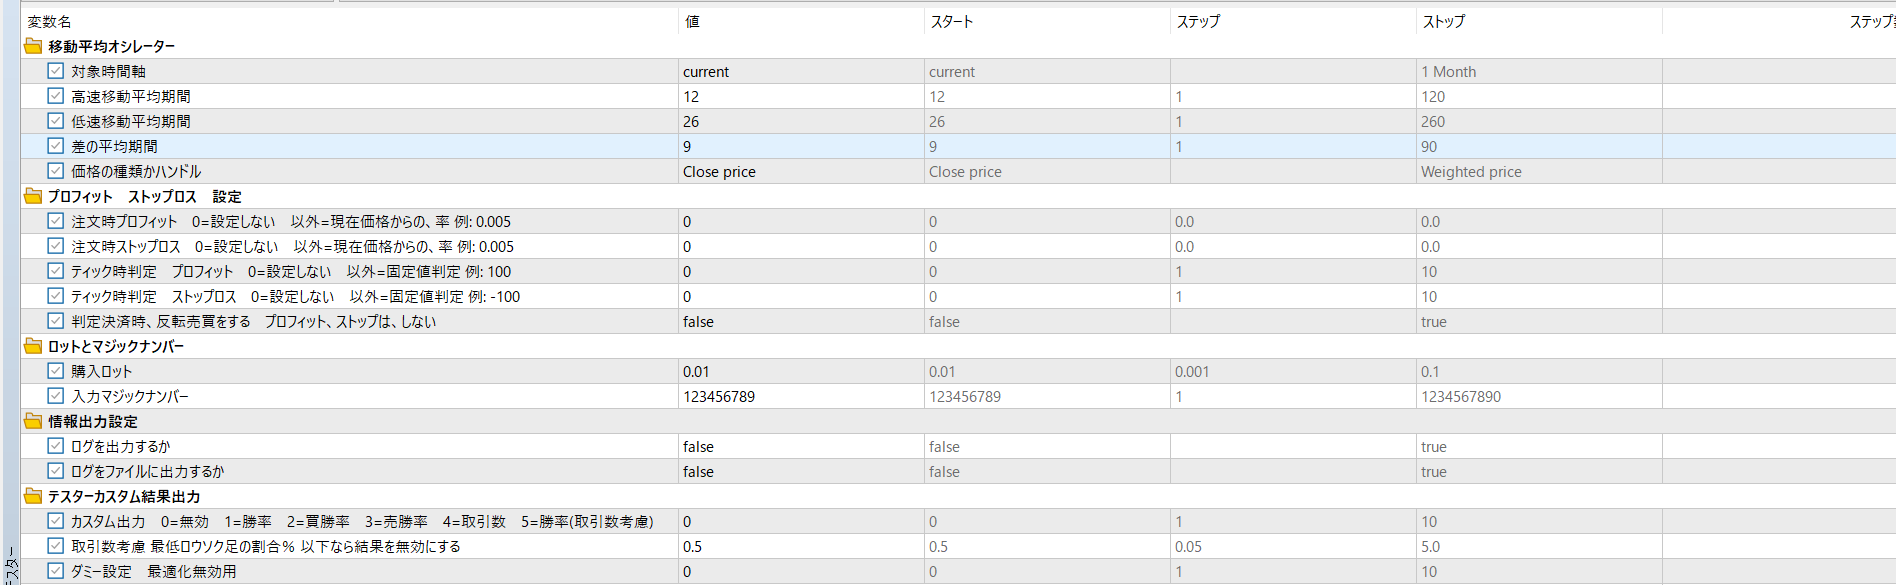1896x585 pixels.
Task: Open the 1 Month stop value for 対象時間軸
Action: [1539, 71]
